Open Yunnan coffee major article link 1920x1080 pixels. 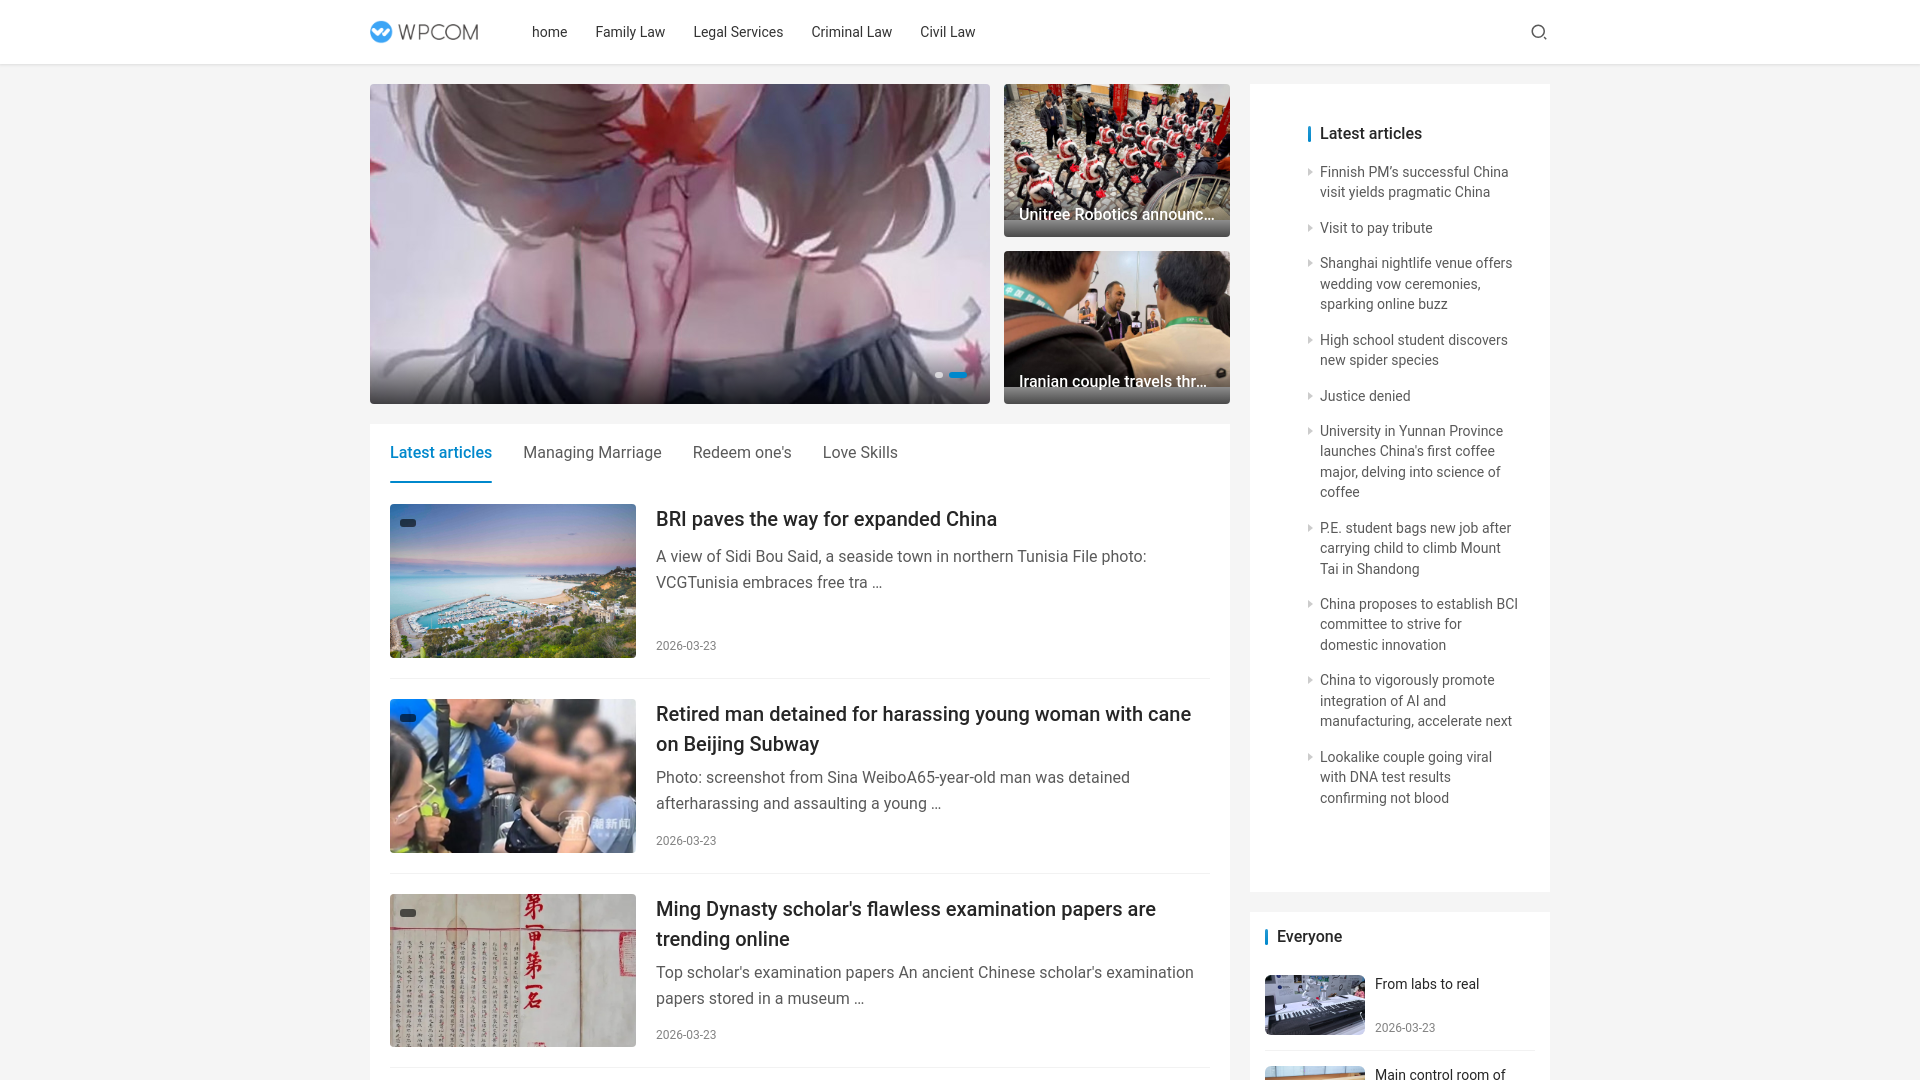click(x=1411, y=462)
